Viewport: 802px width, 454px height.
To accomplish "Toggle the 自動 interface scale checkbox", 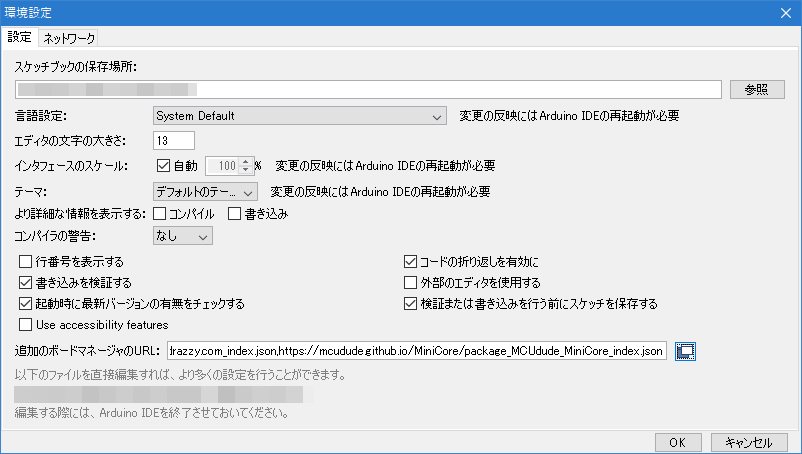I will pos(163,166).
